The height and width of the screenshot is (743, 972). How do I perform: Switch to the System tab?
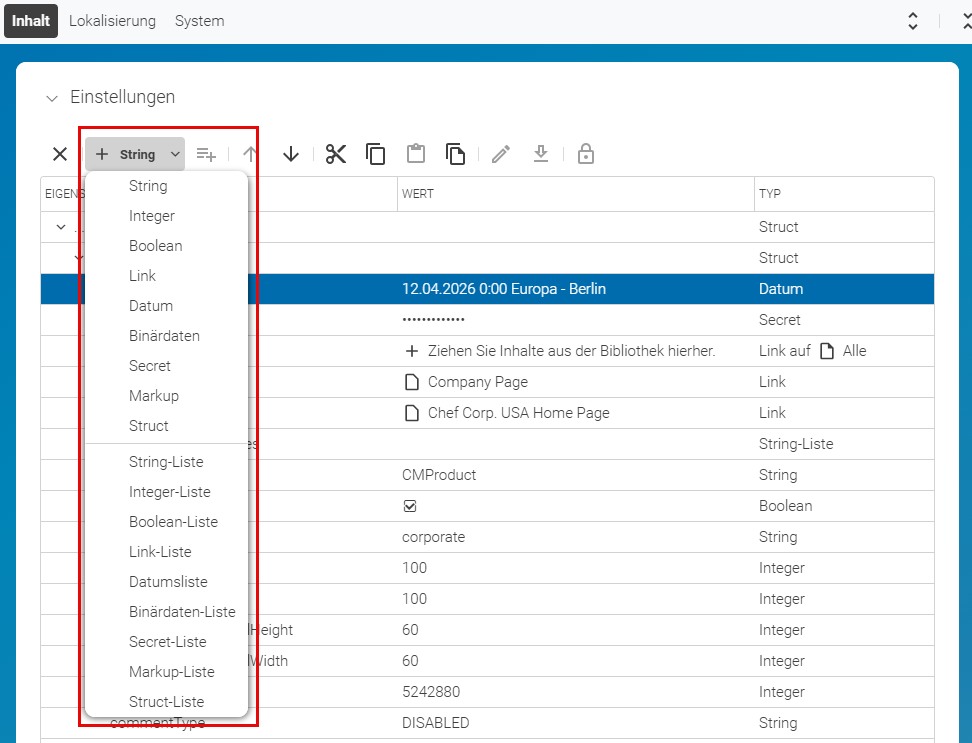click(200, 20)
